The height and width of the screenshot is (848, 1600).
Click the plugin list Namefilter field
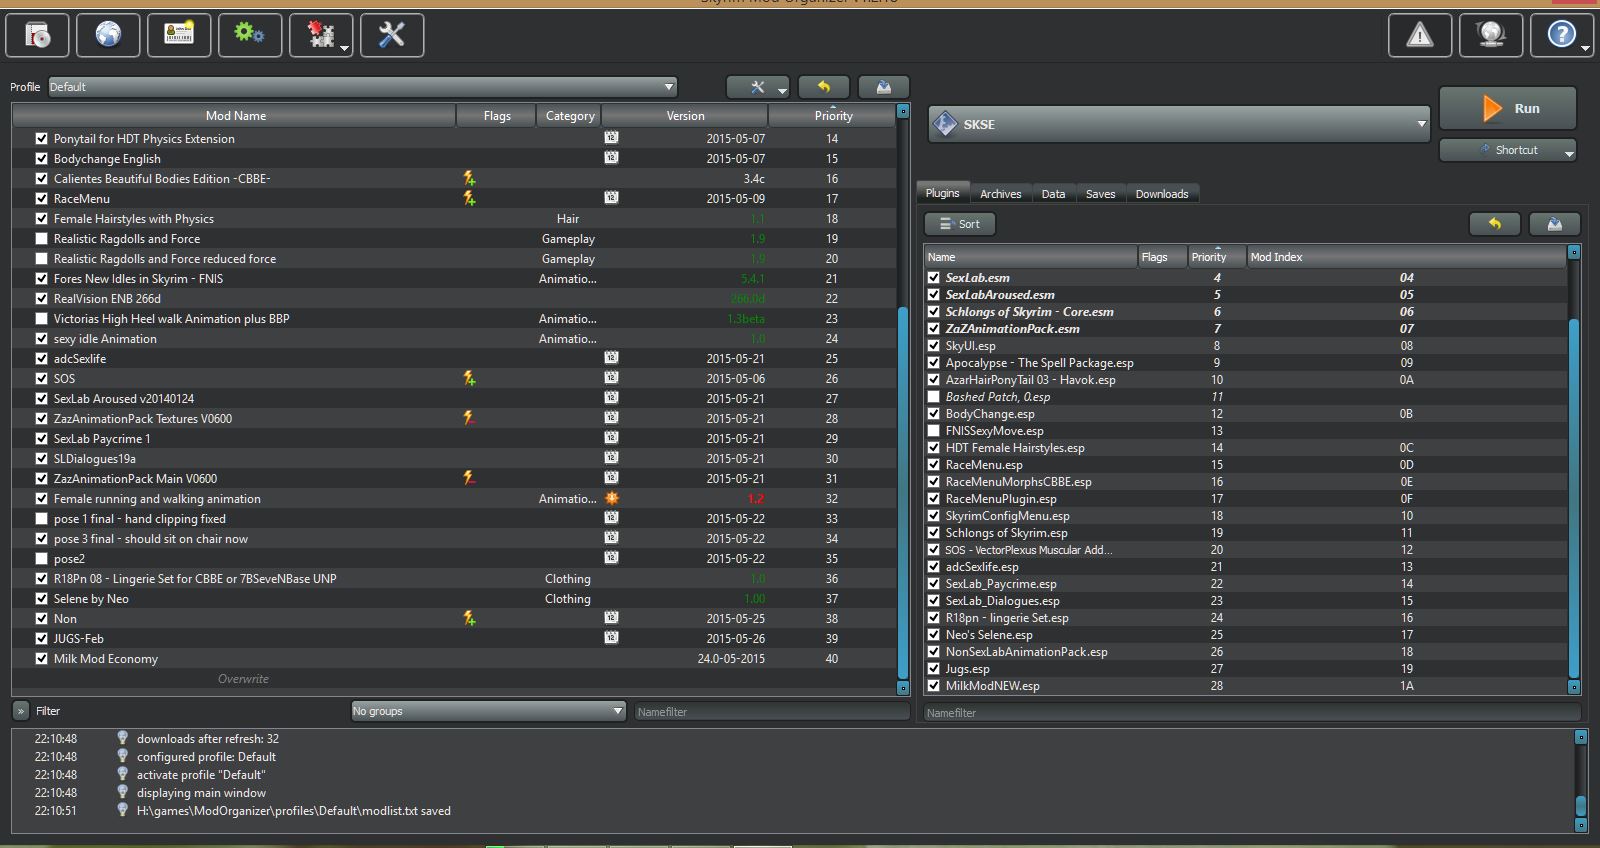(1252, 713)
